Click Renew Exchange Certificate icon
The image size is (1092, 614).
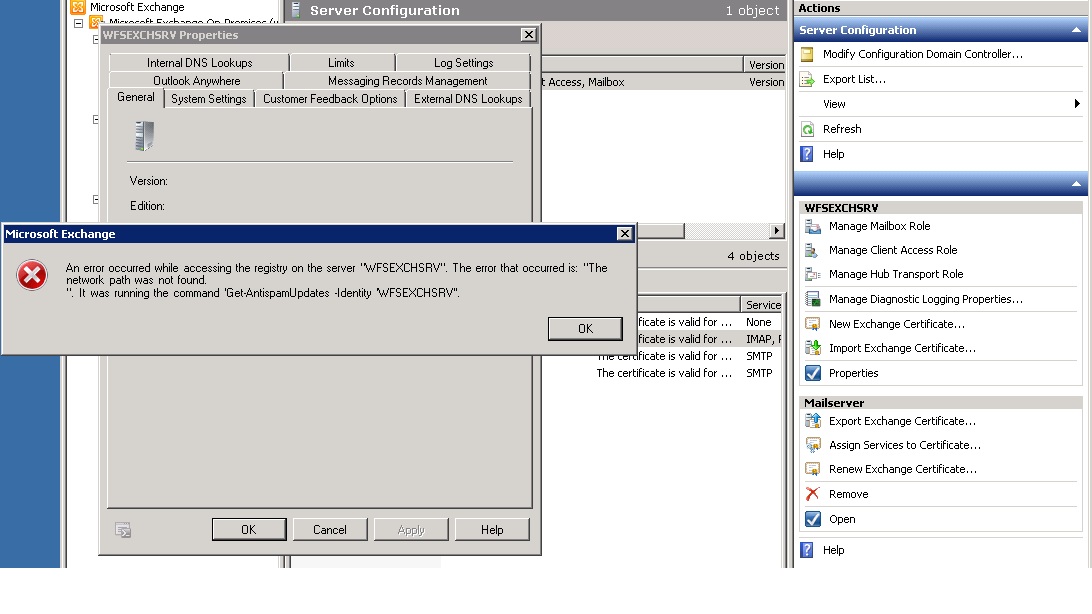click(x=813, y=469)
